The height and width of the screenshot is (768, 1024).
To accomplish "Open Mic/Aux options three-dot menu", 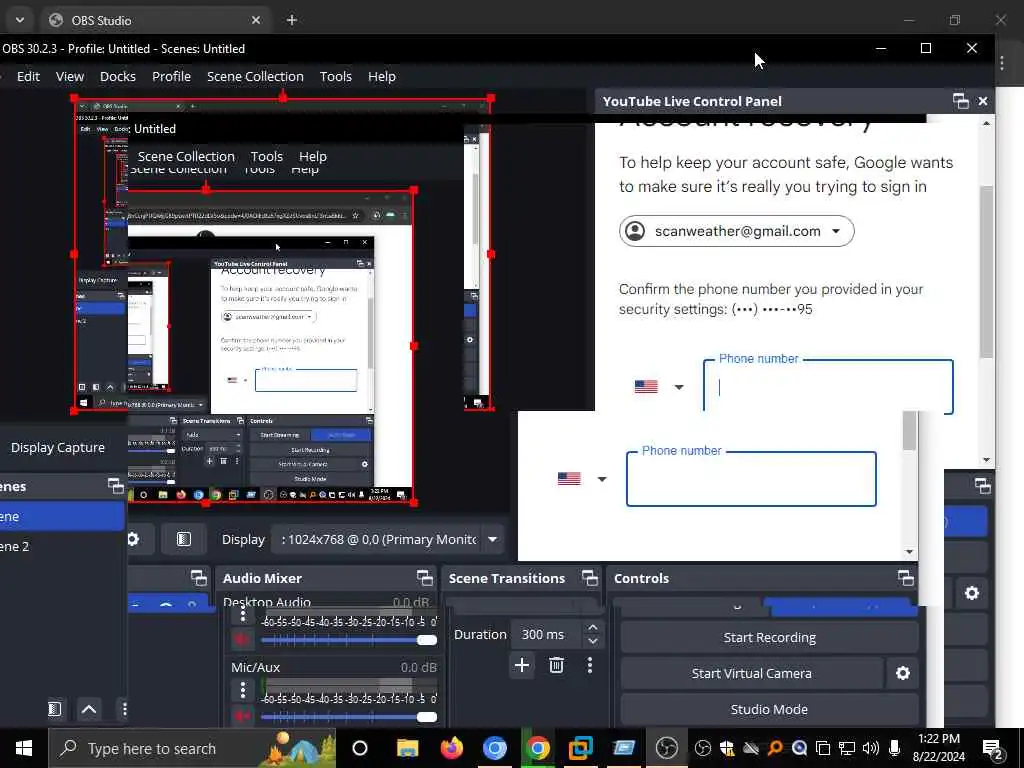I will point(243,690).
